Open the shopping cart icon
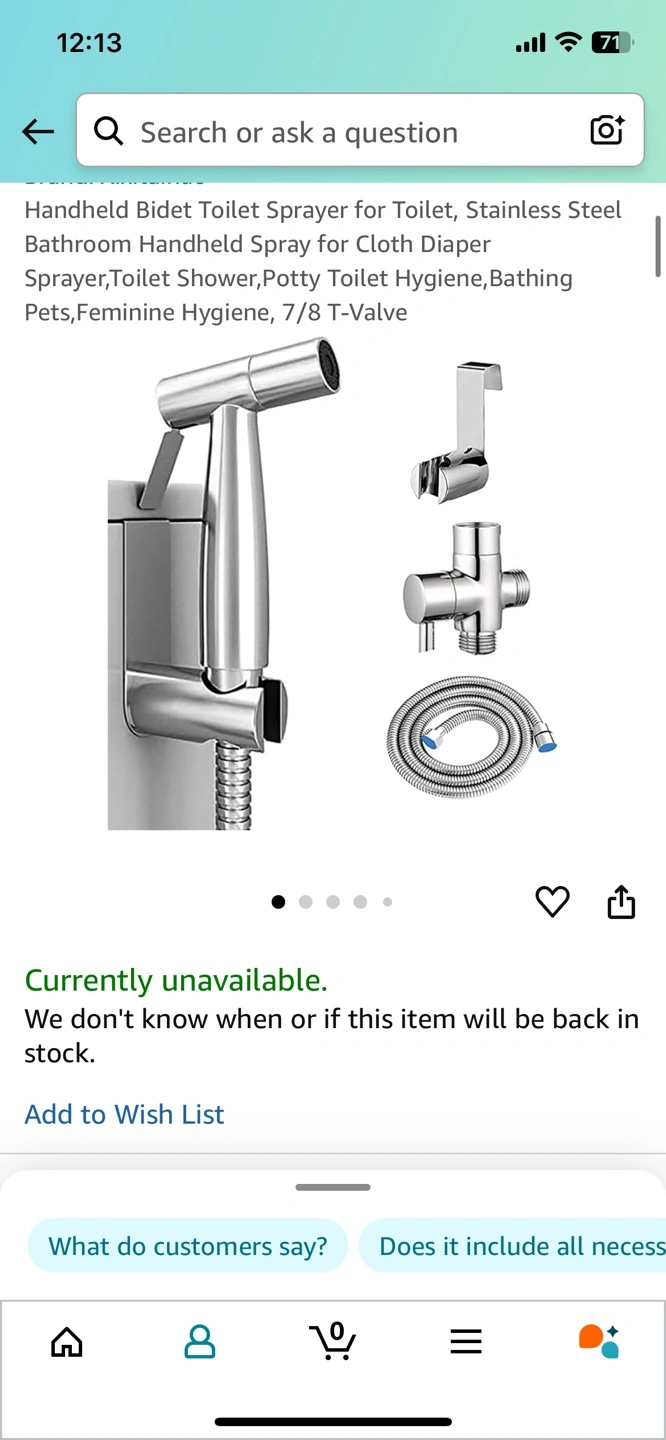 (x=333, y=1341)
